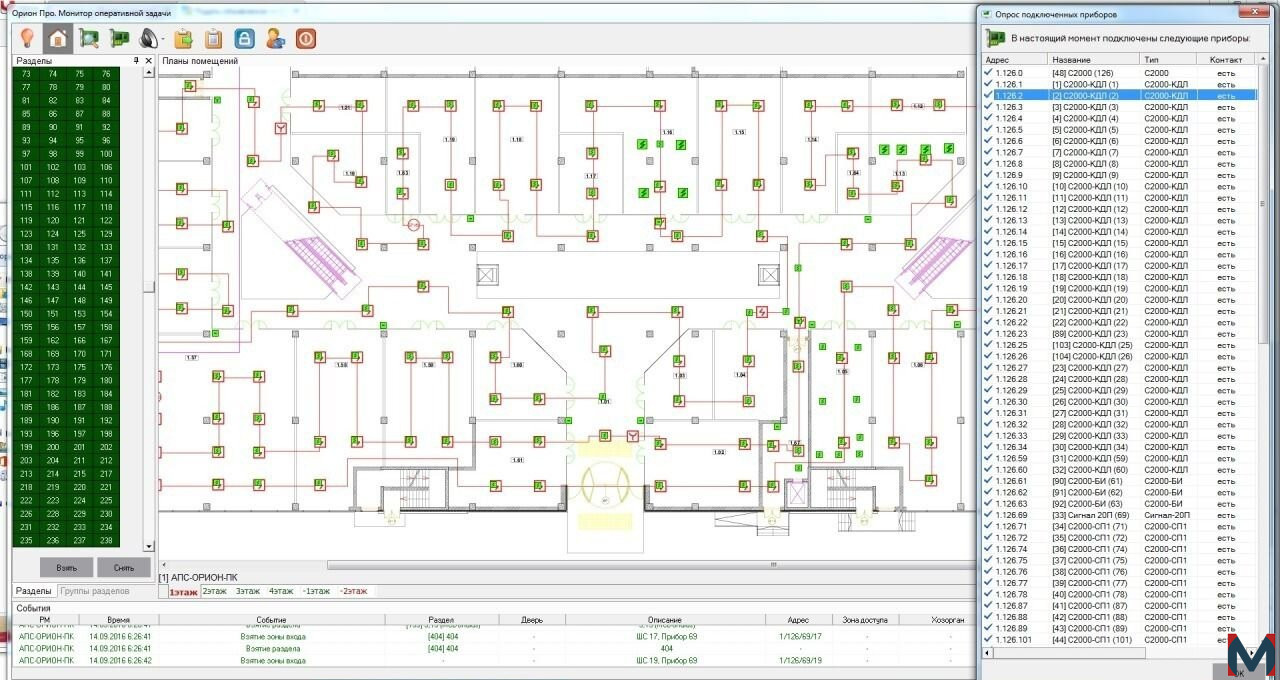Select section cell 73 in Разделы grid

pos(26,74)
